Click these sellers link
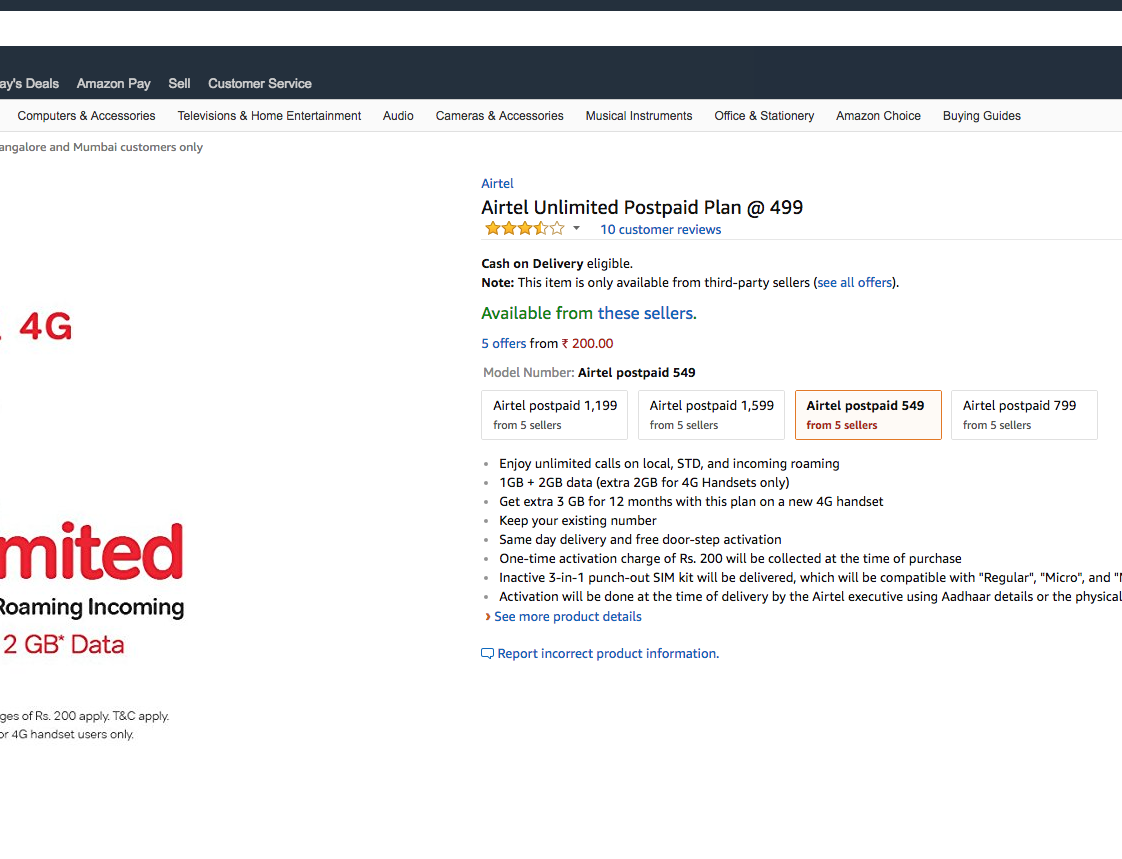The width and height of the screenshot is (1122, 859). [646, 314]
